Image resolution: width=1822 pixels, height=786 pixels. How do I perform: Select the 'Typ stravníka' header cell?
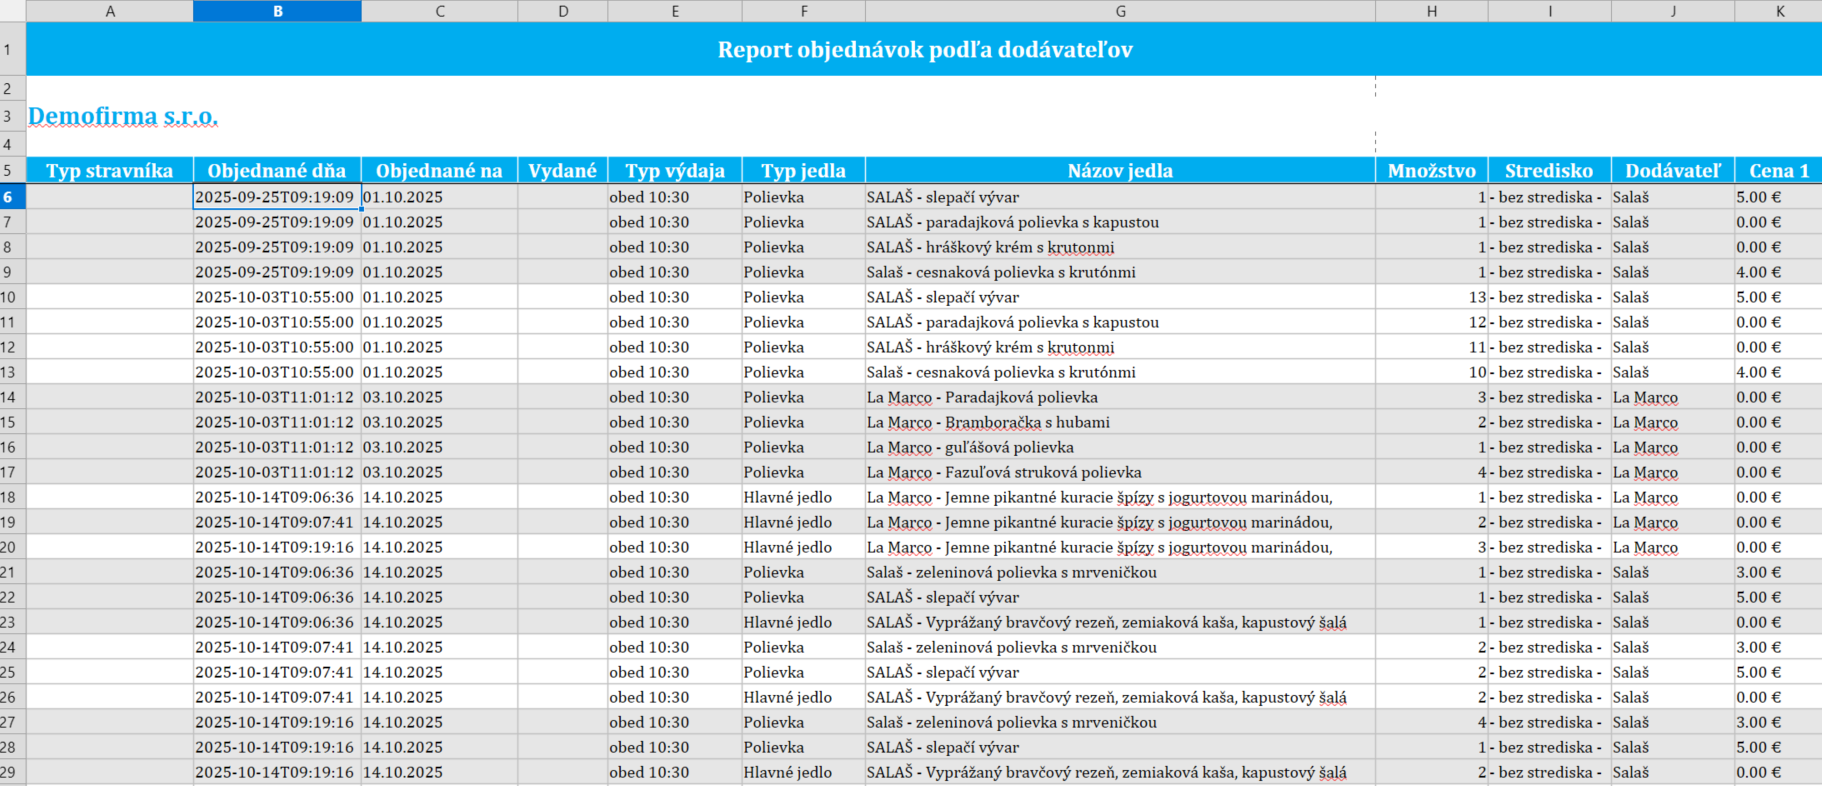[x=110, y=171]
